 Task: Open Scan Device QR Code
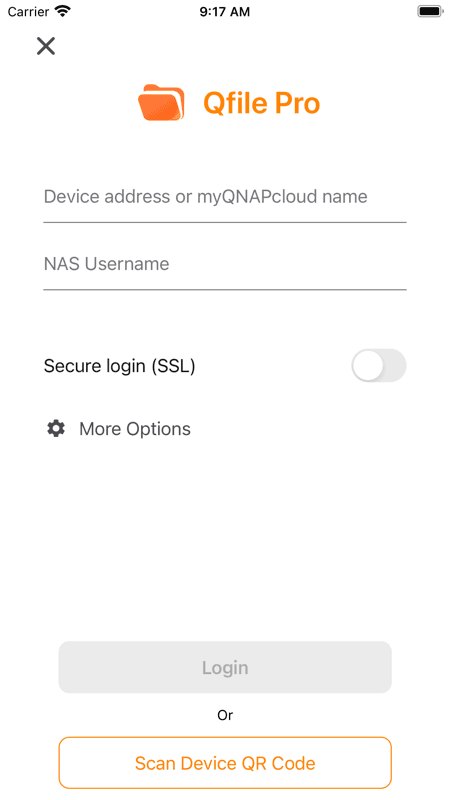click(x=225, y=763)
